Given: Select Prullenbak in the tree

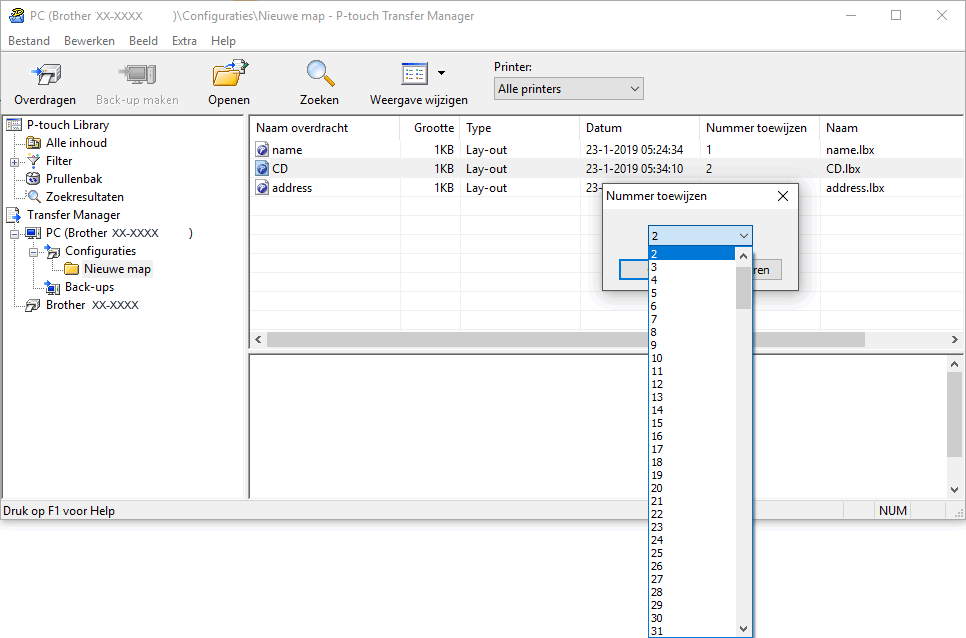Looking at the screenshot, I should 74,179.
